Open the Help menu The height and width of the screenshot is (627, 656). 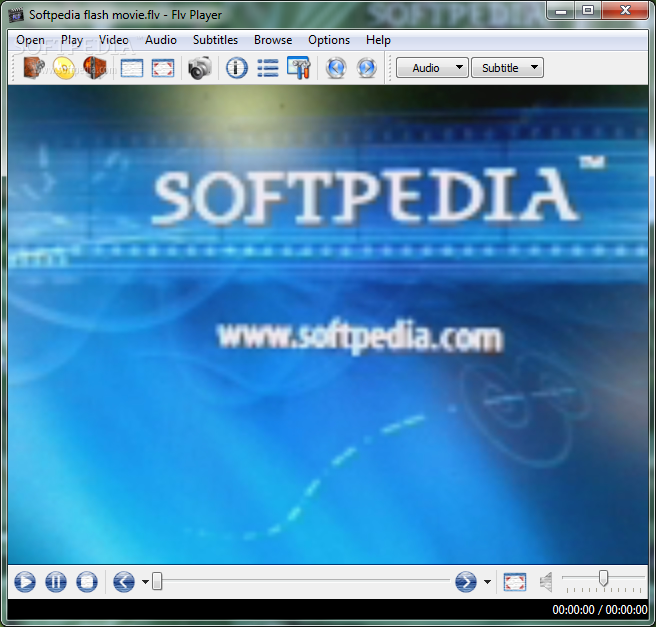[x=378, y=40]
